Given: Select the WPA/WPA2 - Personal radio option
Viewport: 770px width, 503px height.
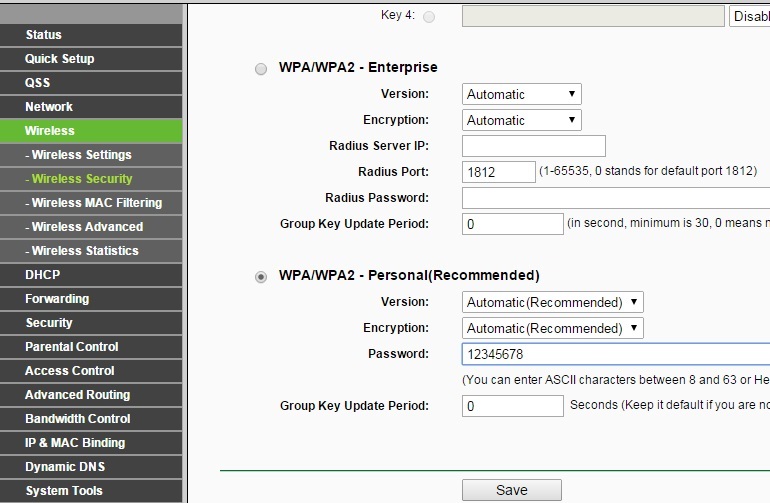Looking at the screenshot, I should [x=261, y=276].
